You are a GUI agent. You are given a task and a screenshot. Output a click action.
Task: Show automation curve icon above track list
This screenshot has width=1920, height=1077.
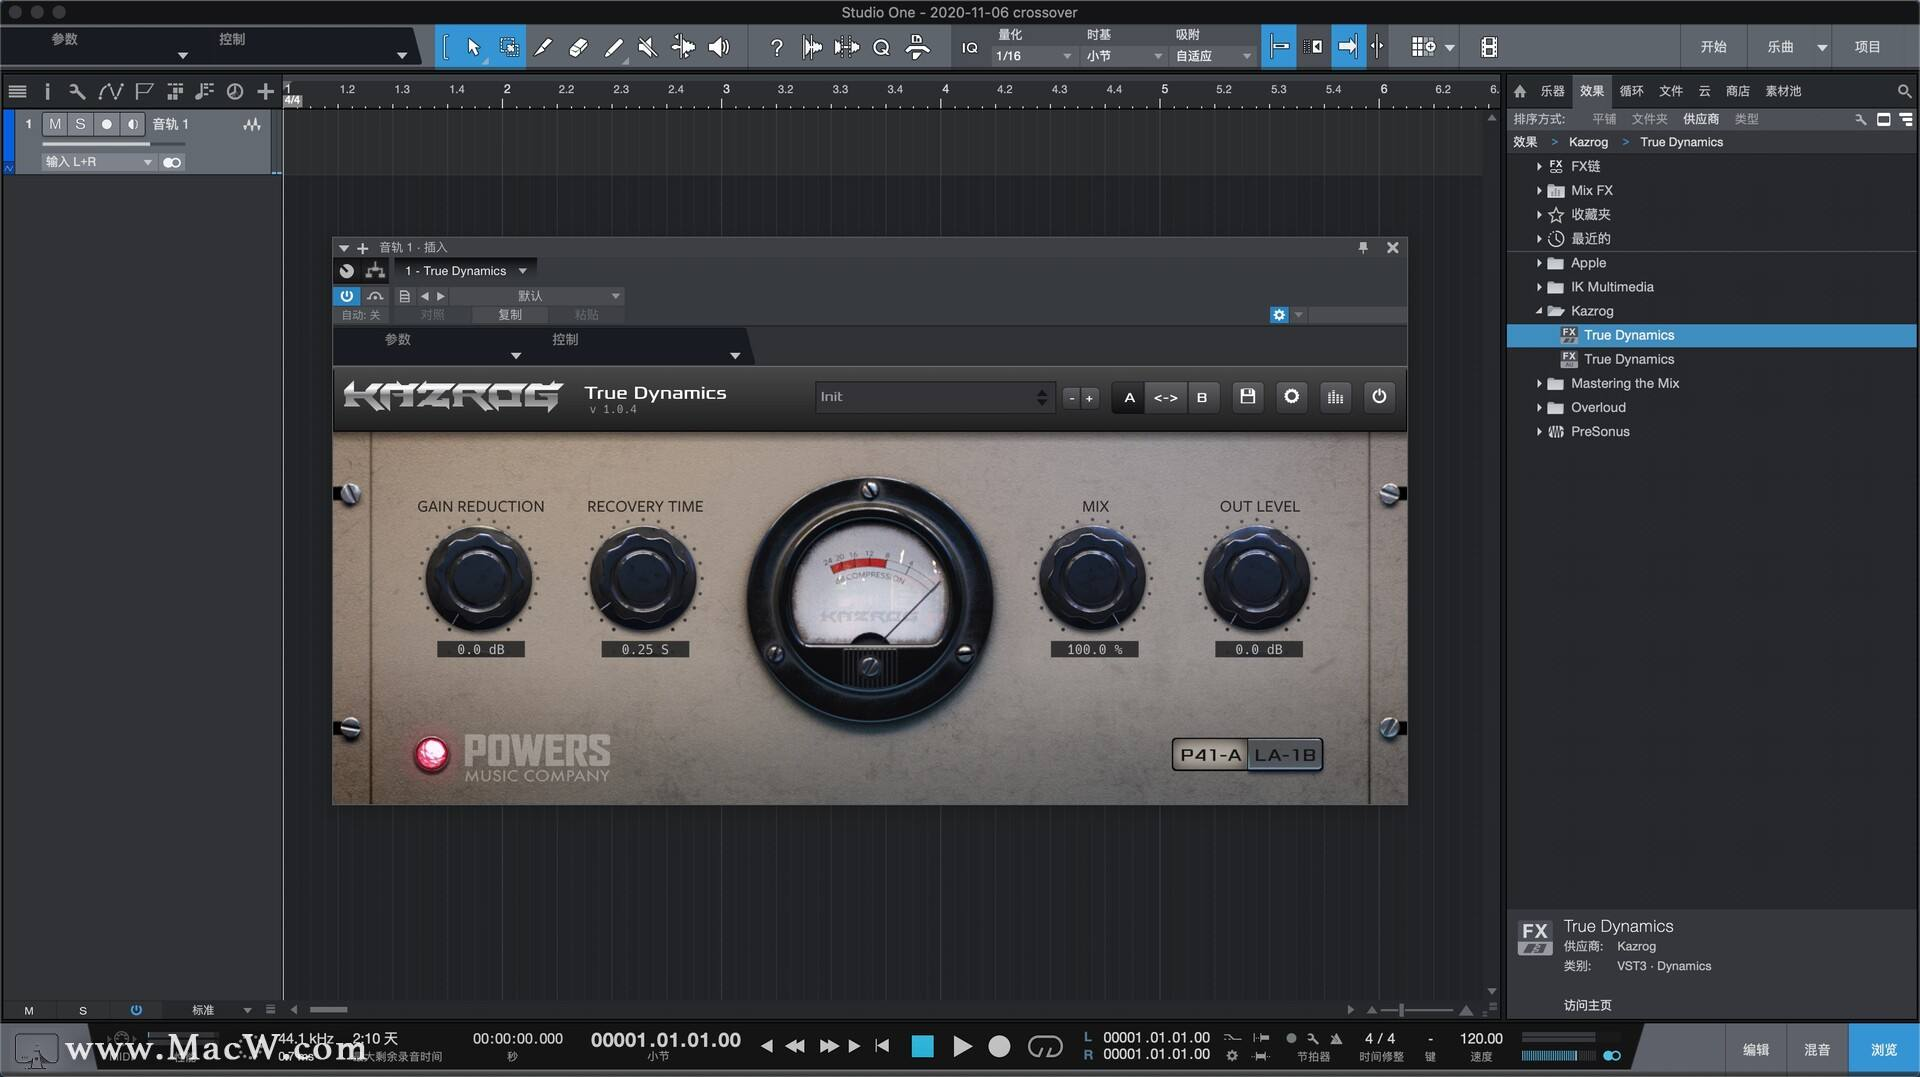(x=110, y=91)
